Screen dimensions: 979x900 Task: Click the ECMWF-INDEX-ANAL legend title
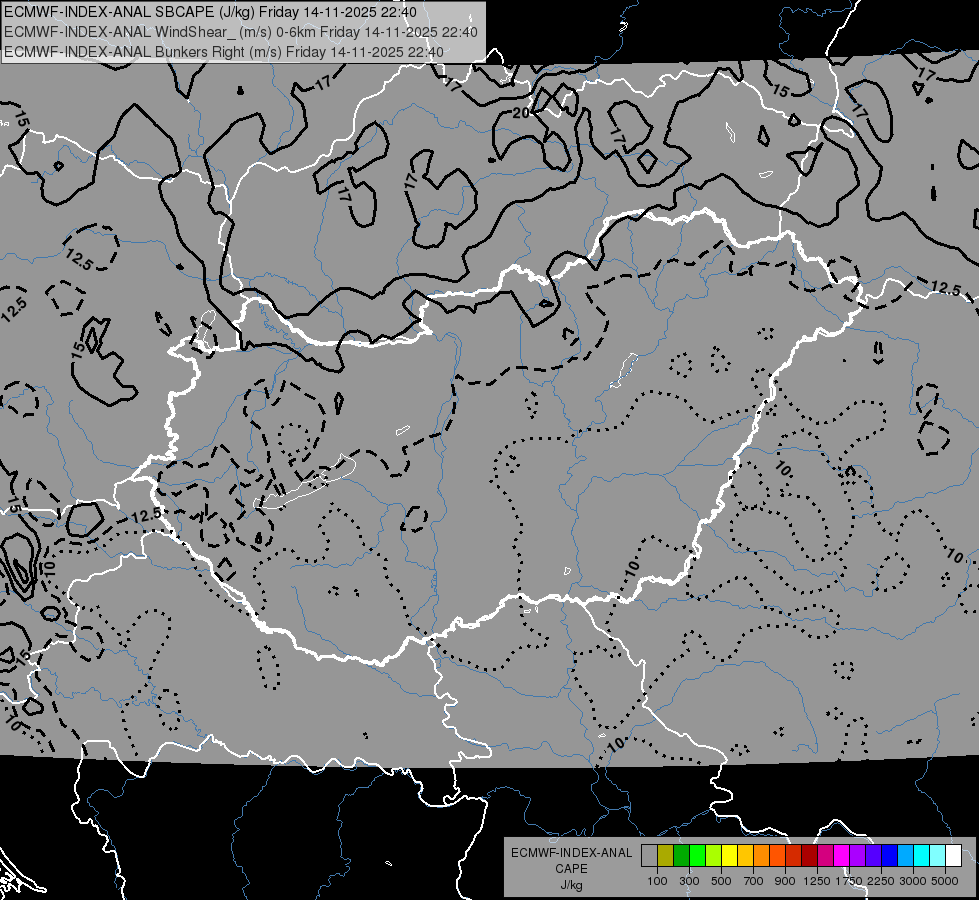571,853
